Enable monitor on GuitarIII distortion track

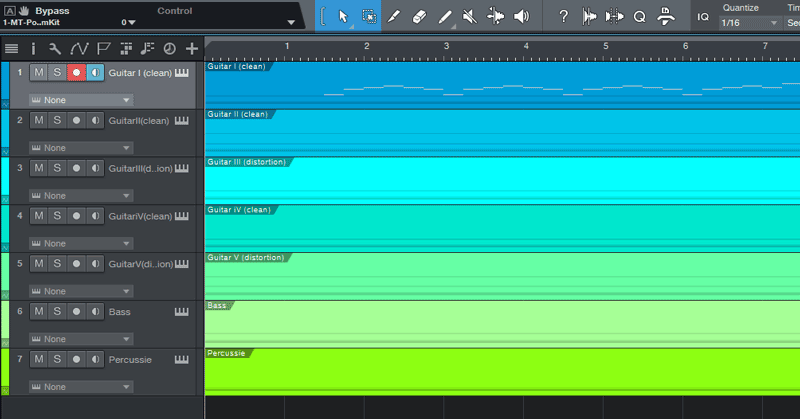click(95, 168)
